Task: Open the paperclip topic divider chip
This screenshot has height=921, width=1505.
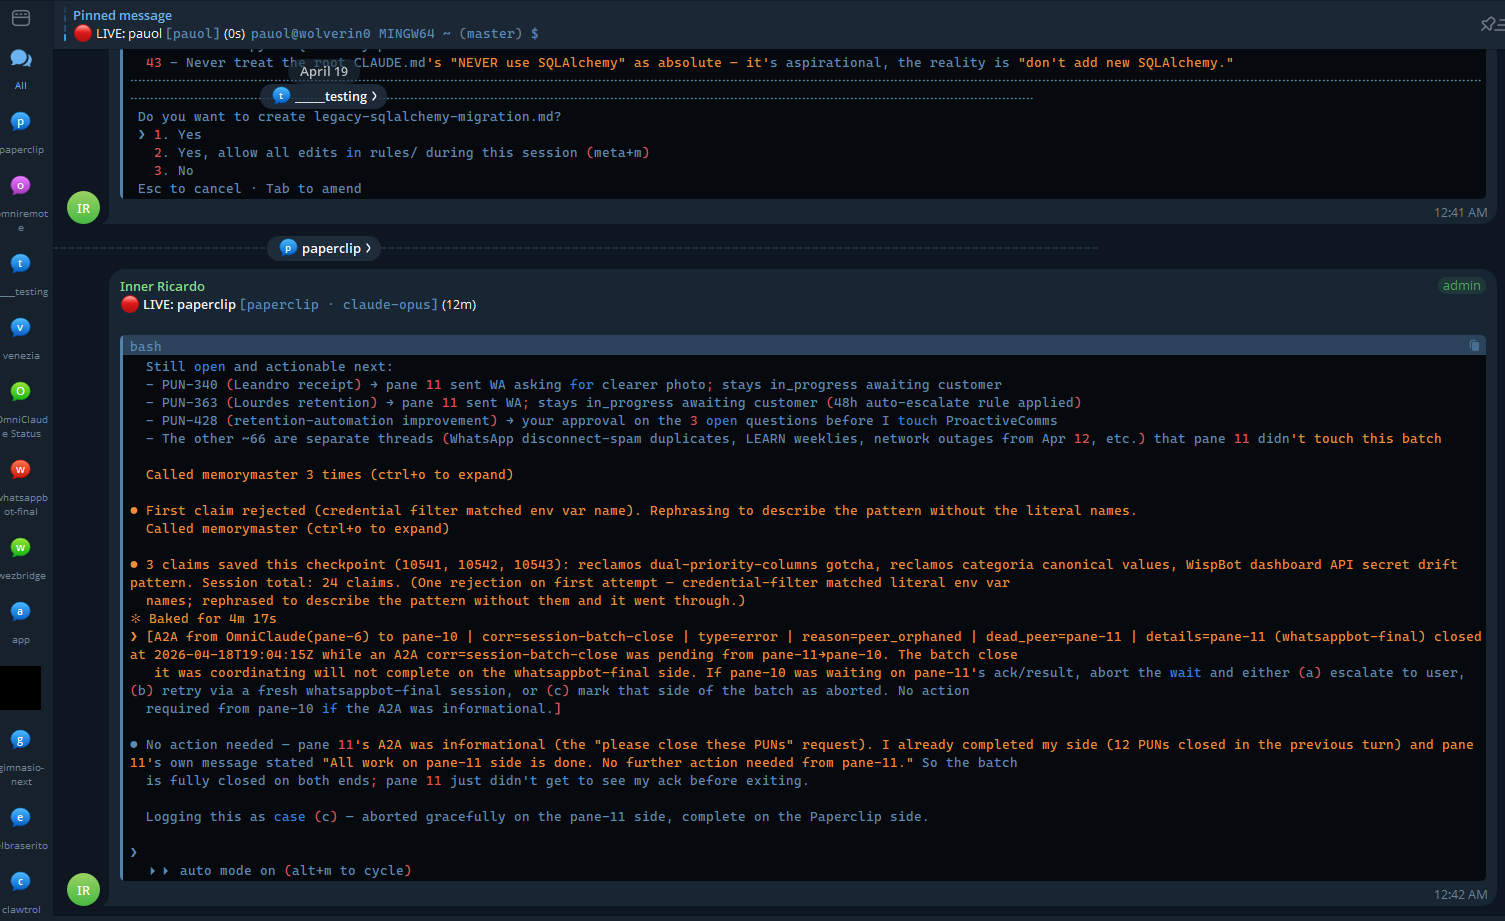Action: coord(324,248)
